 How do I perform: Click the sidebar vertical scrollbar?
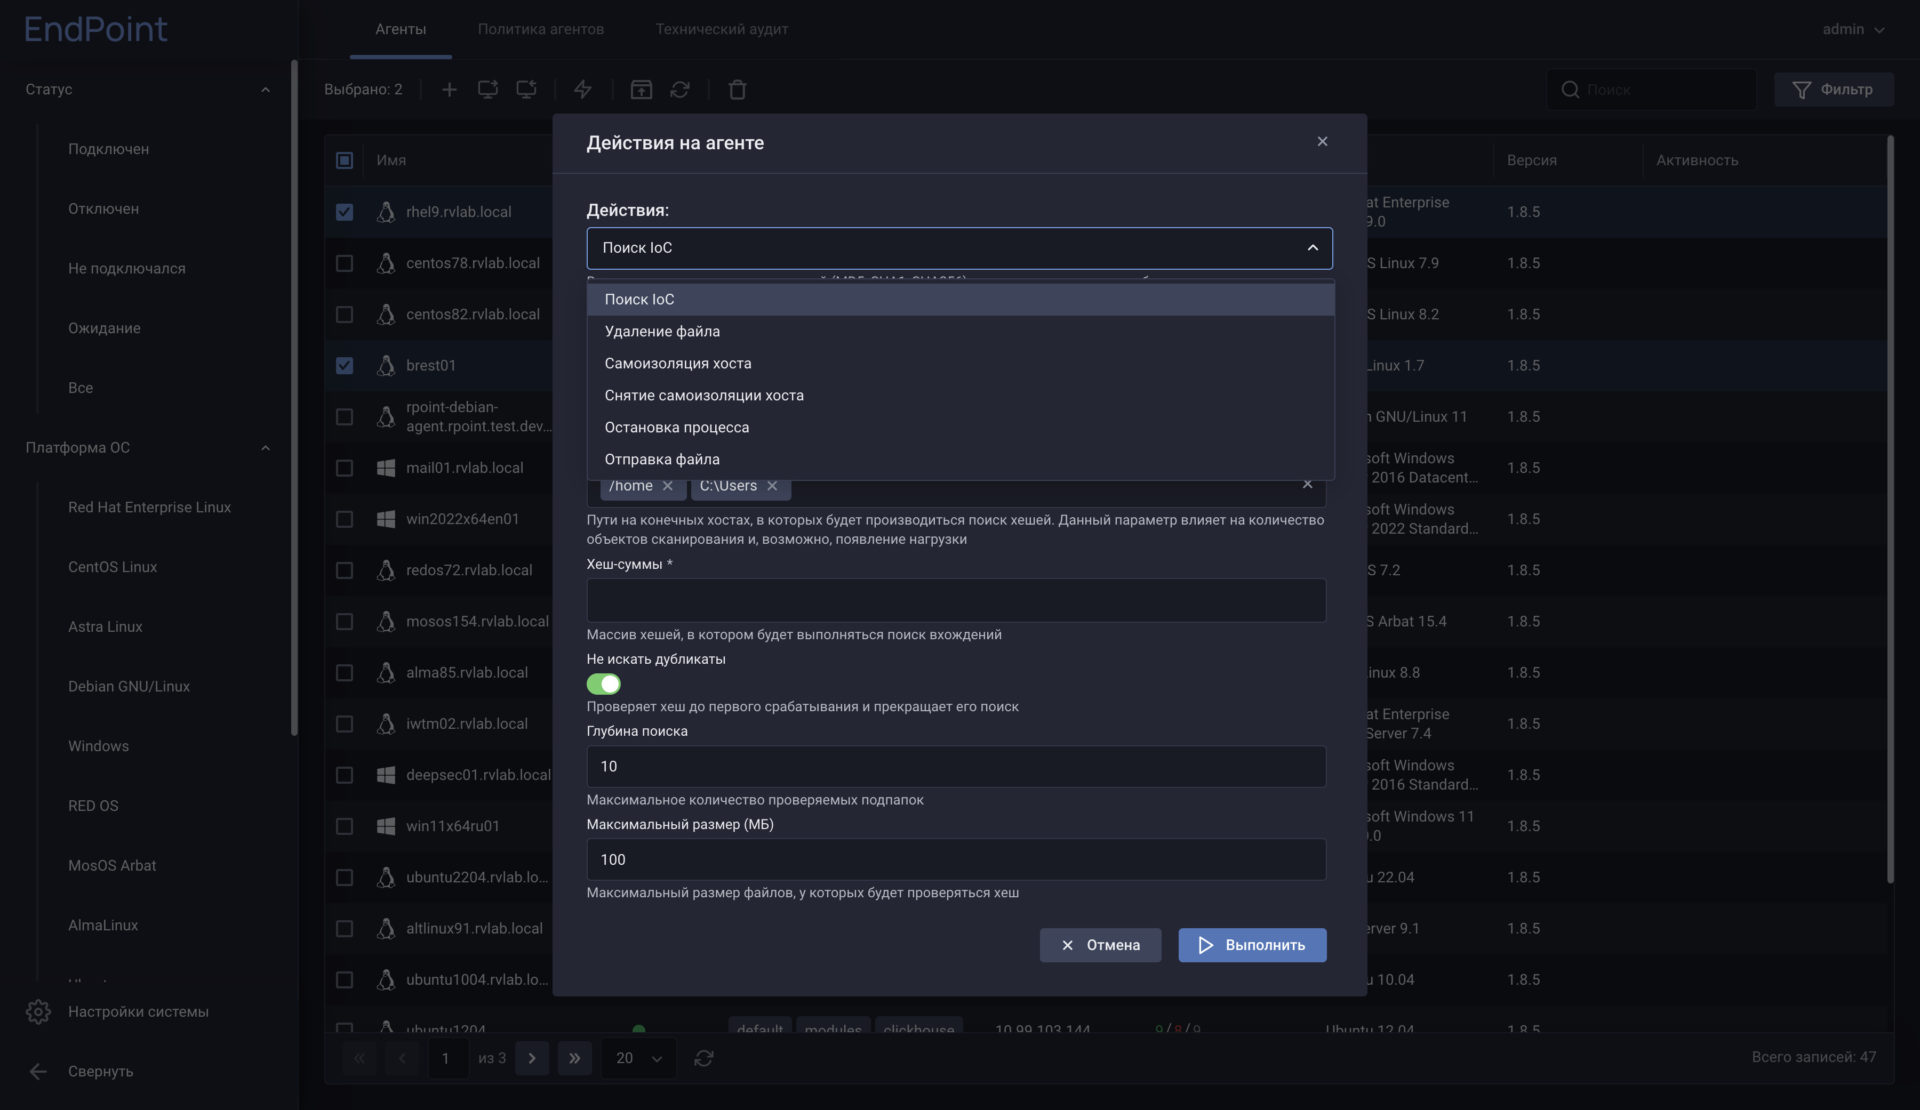294,398
